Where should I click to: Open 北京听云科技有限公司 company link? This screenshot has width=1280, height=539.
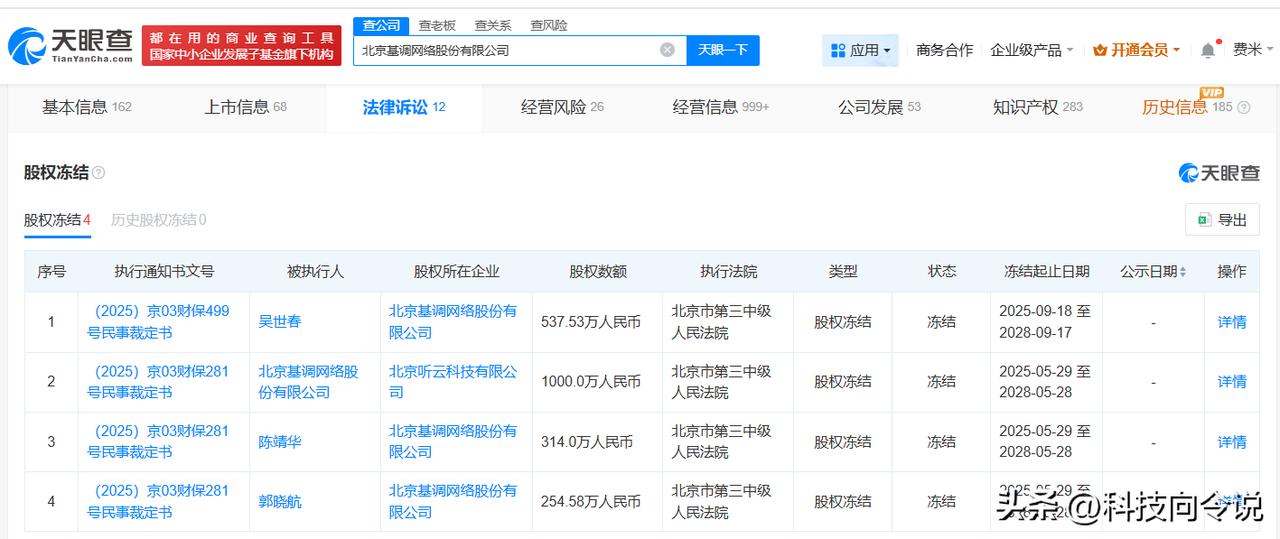pyautogui.click(x=453, y=382)
